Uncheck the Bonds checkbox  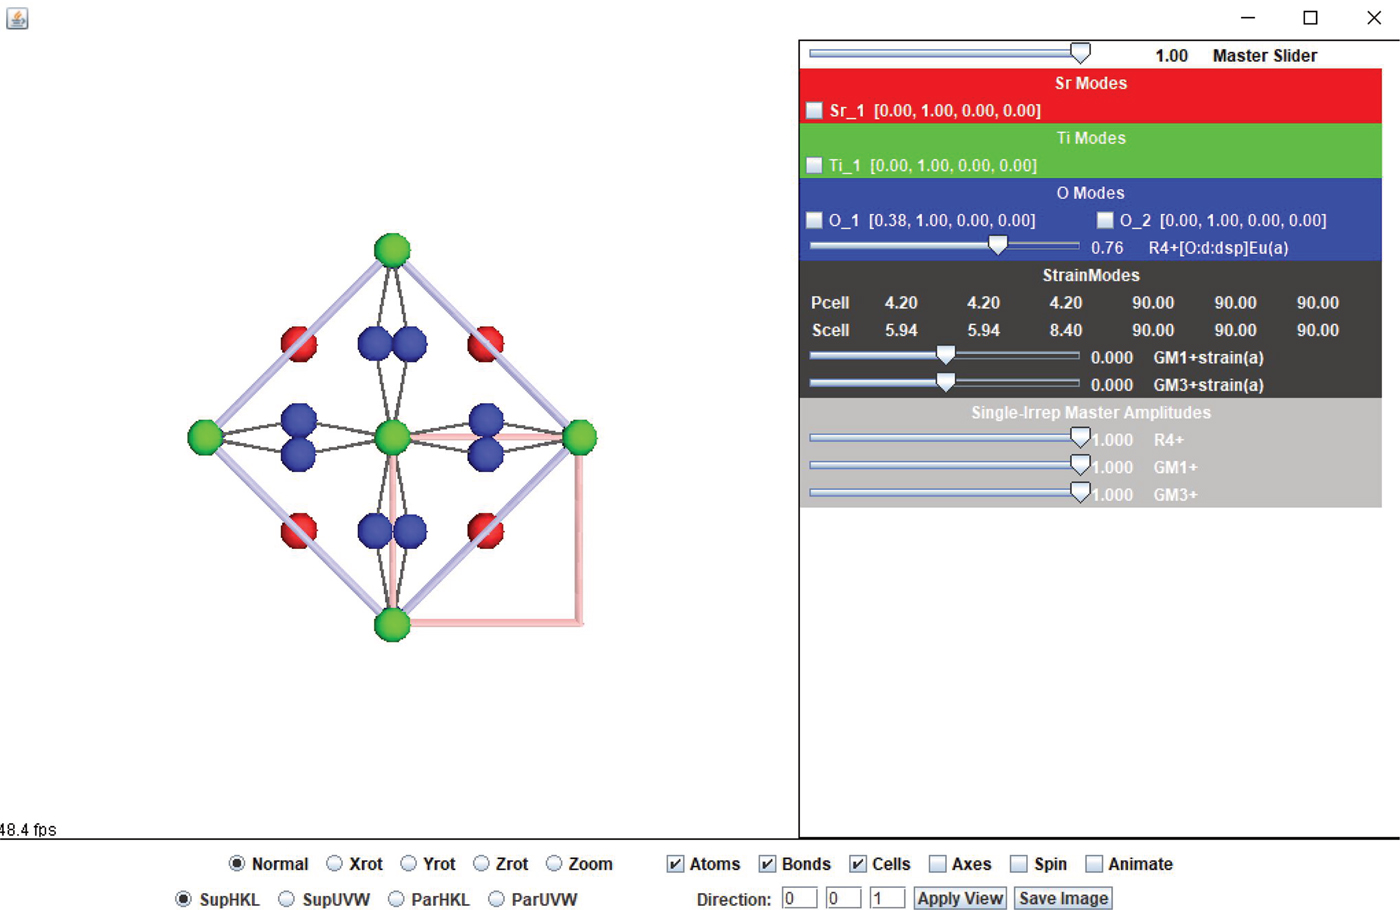(767, 864)
